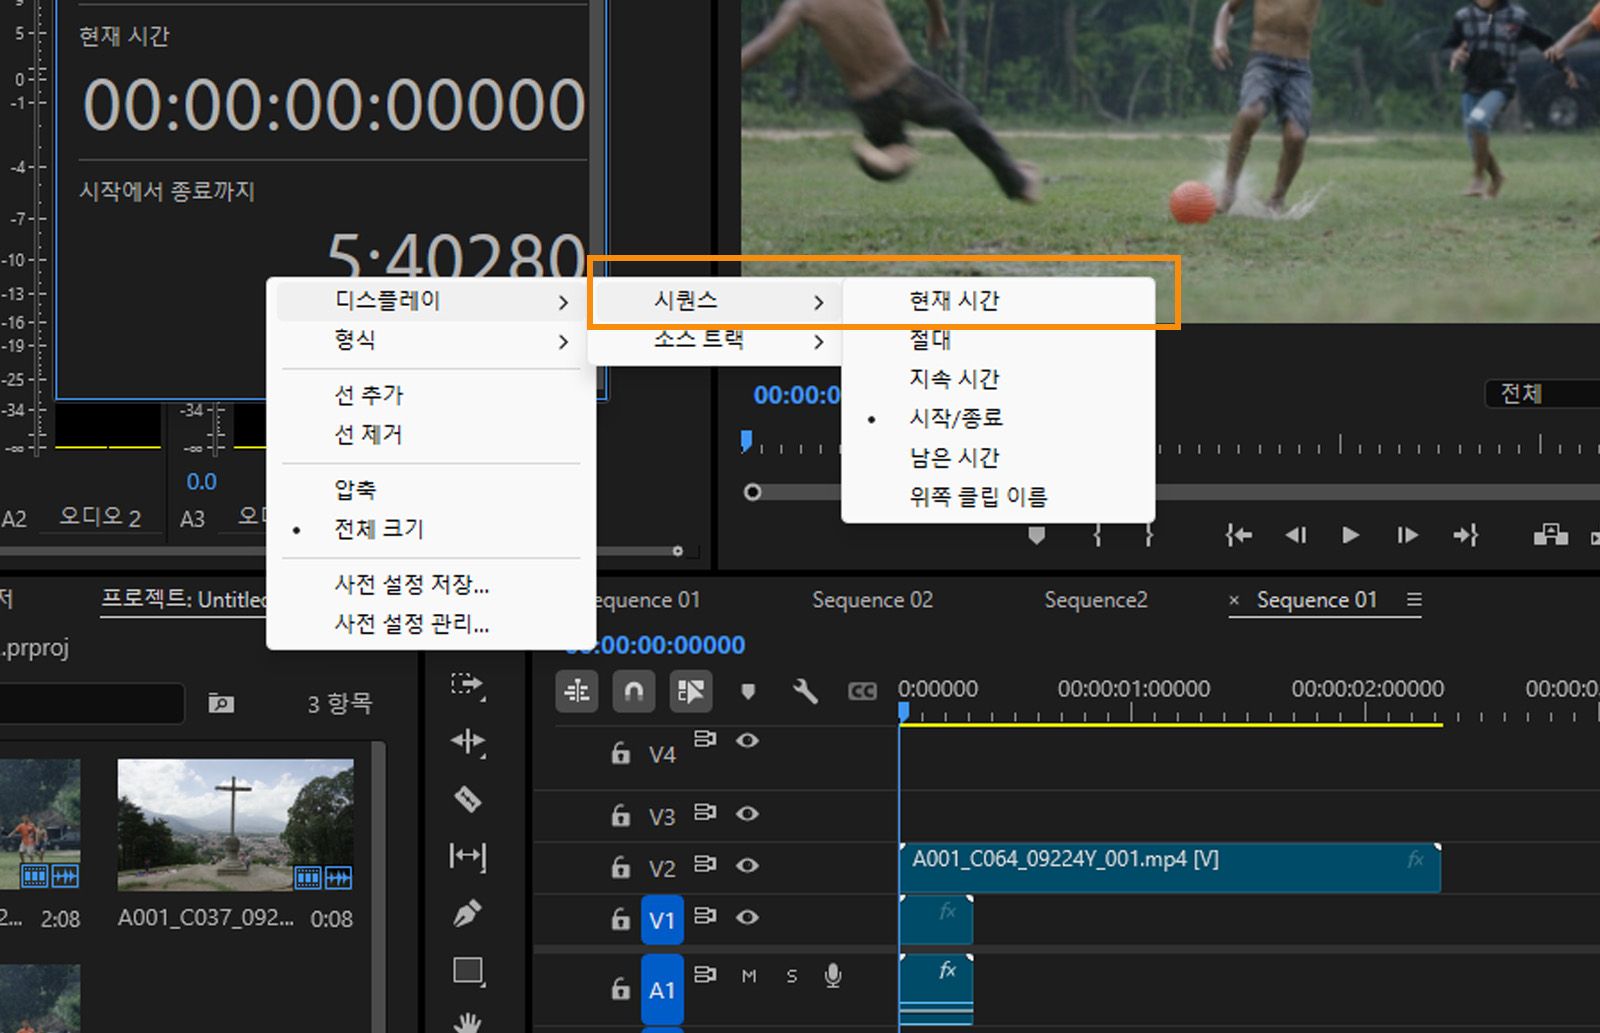Toggle timeline snapping magnet icon
The height and width of the screenshot is (1033, 1600).
coord(634,691)
